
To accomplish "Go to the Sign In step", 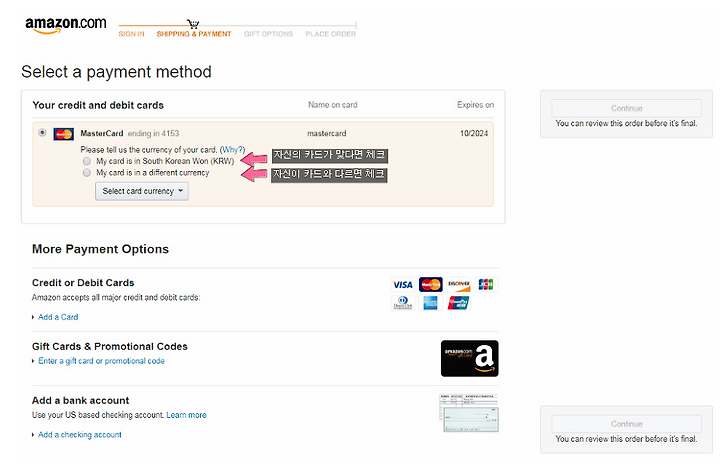I will tap(131, 34).
